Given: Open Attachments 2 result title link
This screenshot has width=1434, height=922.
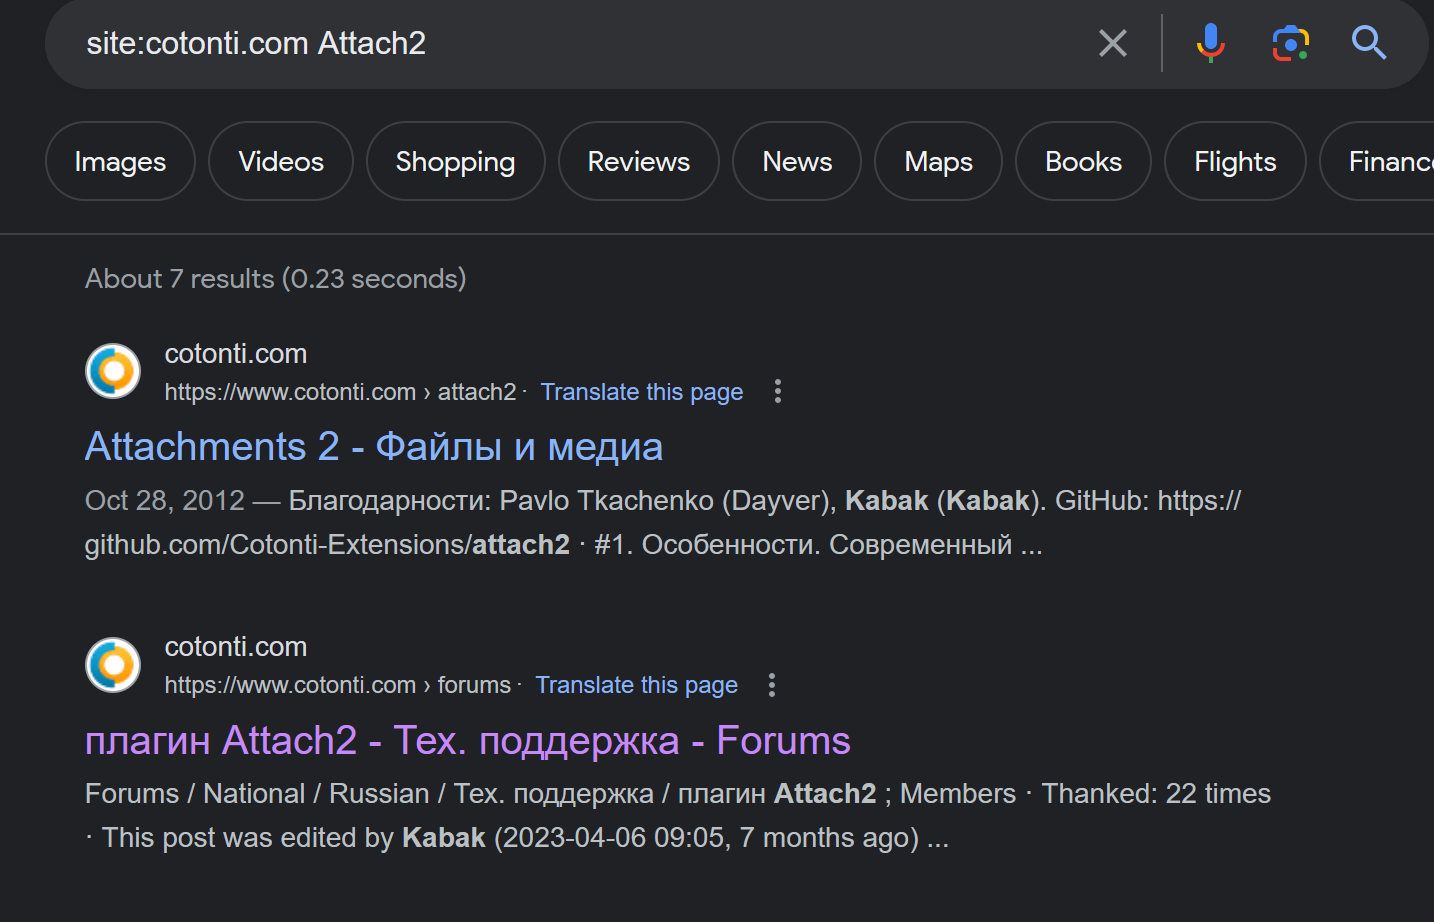Looking at the screenshot, I should coord(374,446).
